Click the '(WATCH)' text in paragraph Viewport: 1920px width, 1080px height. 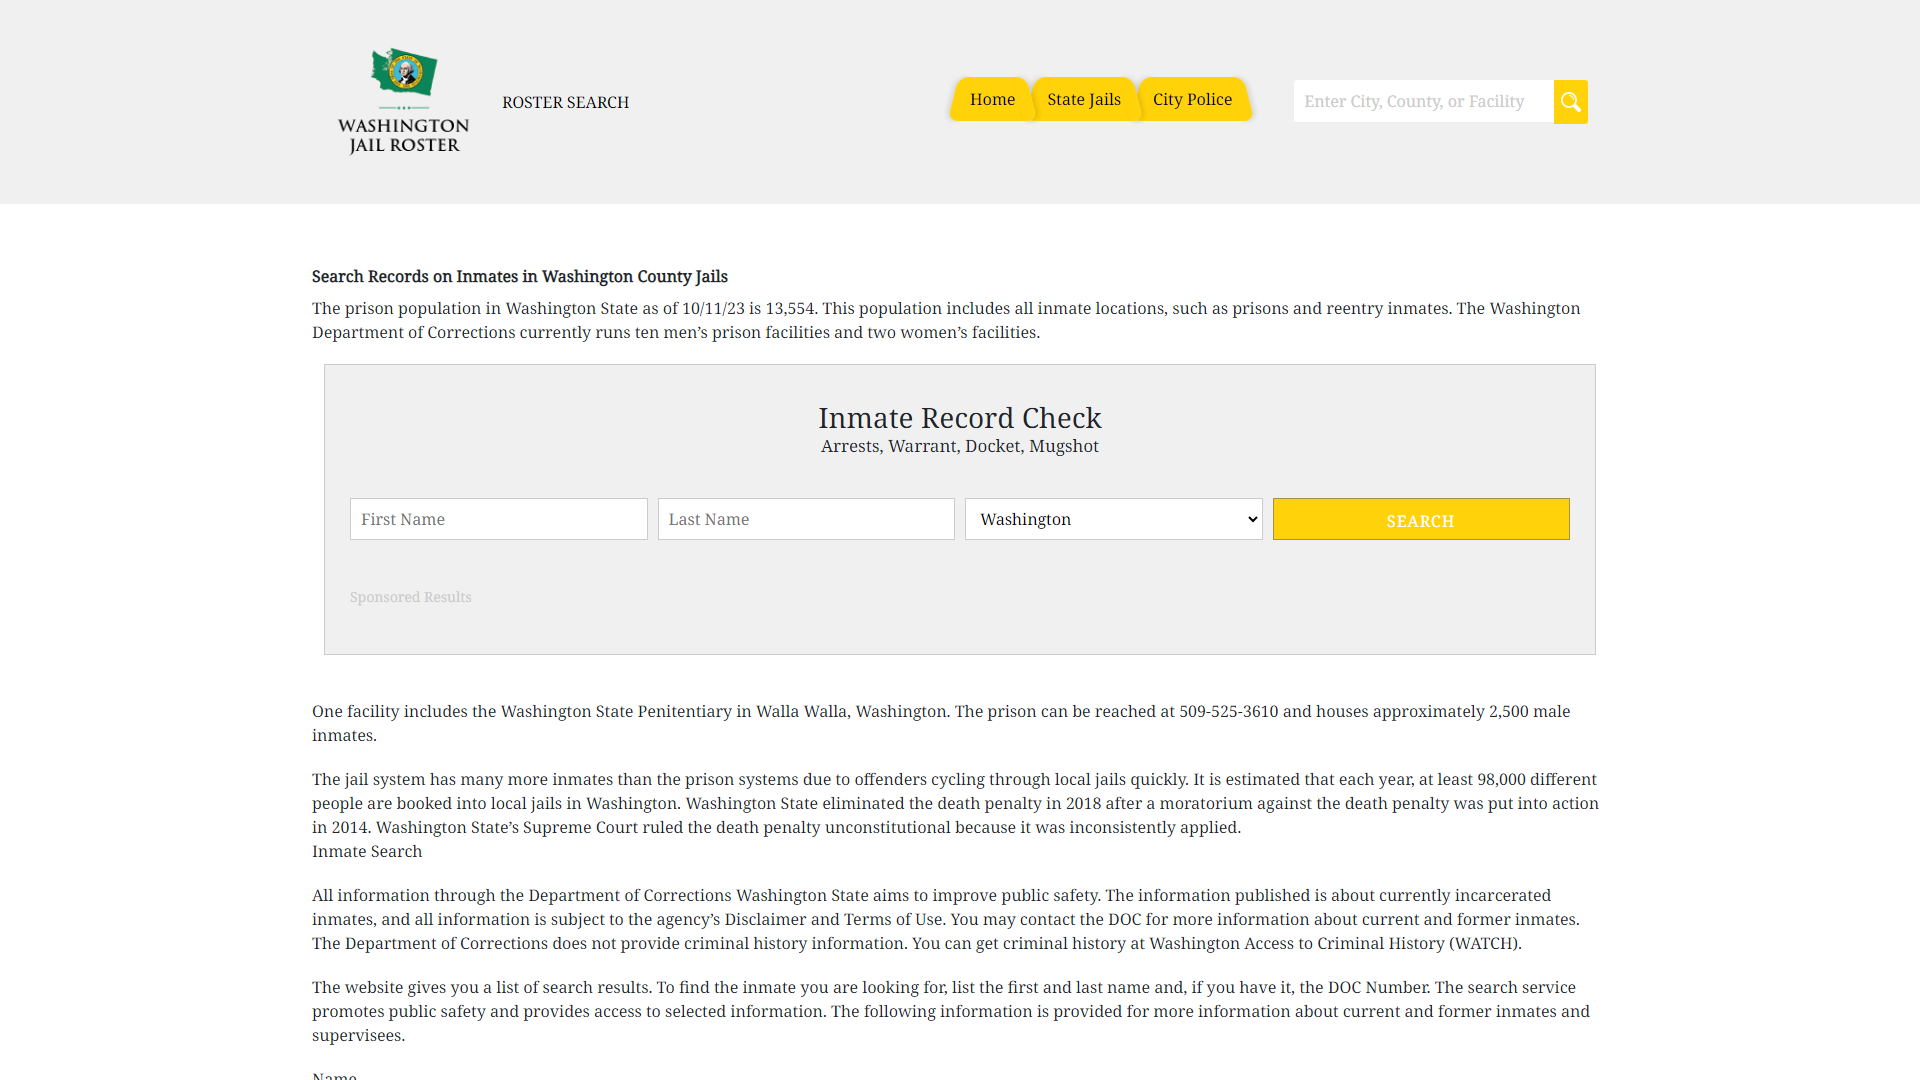(1485, 943)
